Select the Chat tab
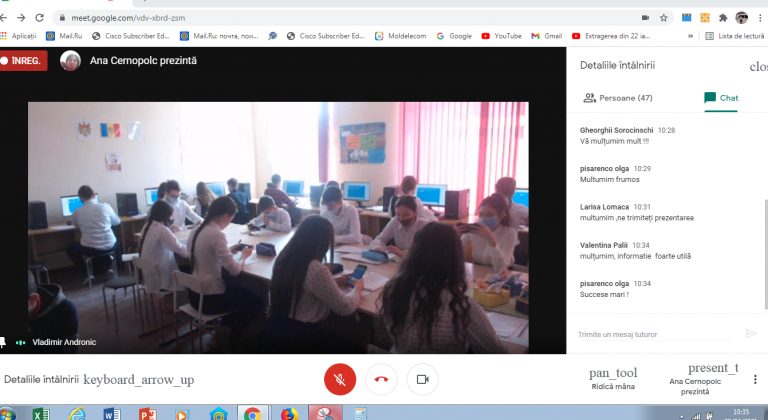This screenshot has height=420, width=768. click(721, 98)
